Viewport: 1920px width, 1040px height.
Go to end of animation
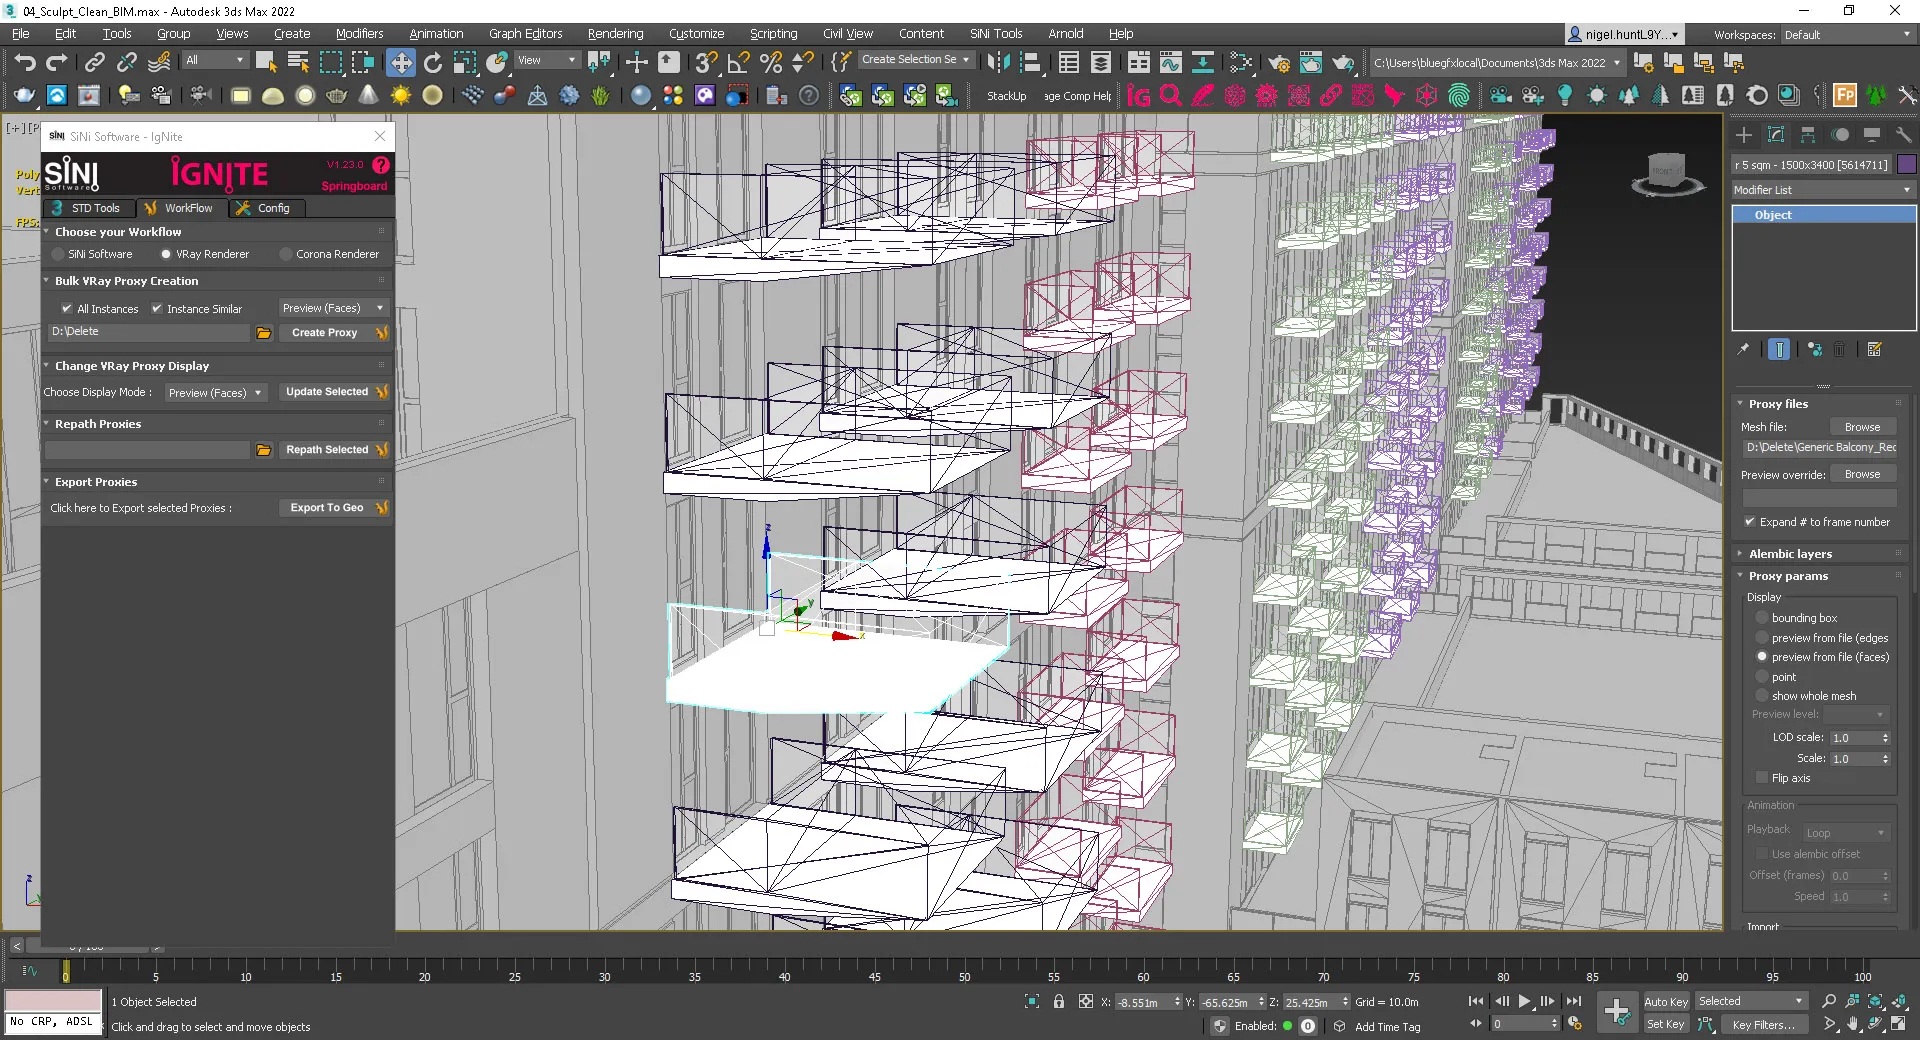1573,1001
